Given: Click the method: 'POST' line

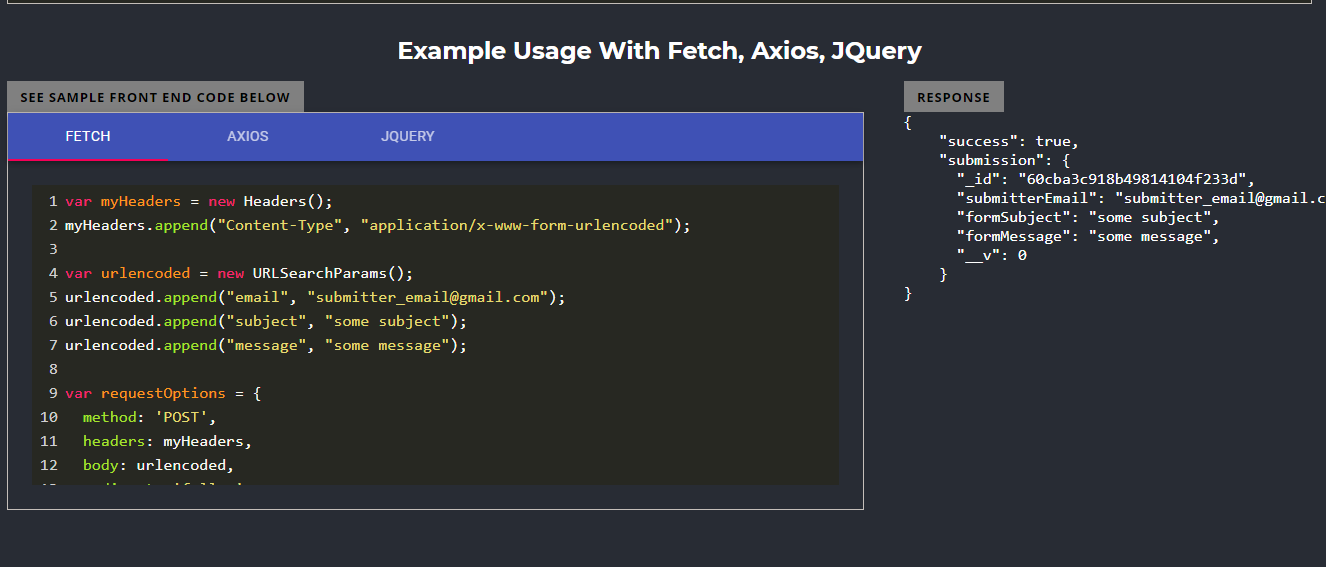Looking at the screenshot, I should point(149,417).
